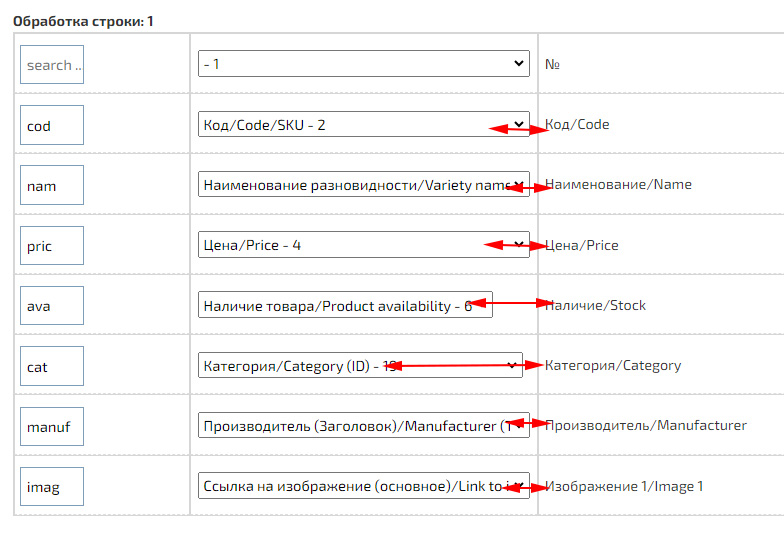Screen dimensions: 784x559
Task: Select the search field containing 'pric'
Action: 51,246
